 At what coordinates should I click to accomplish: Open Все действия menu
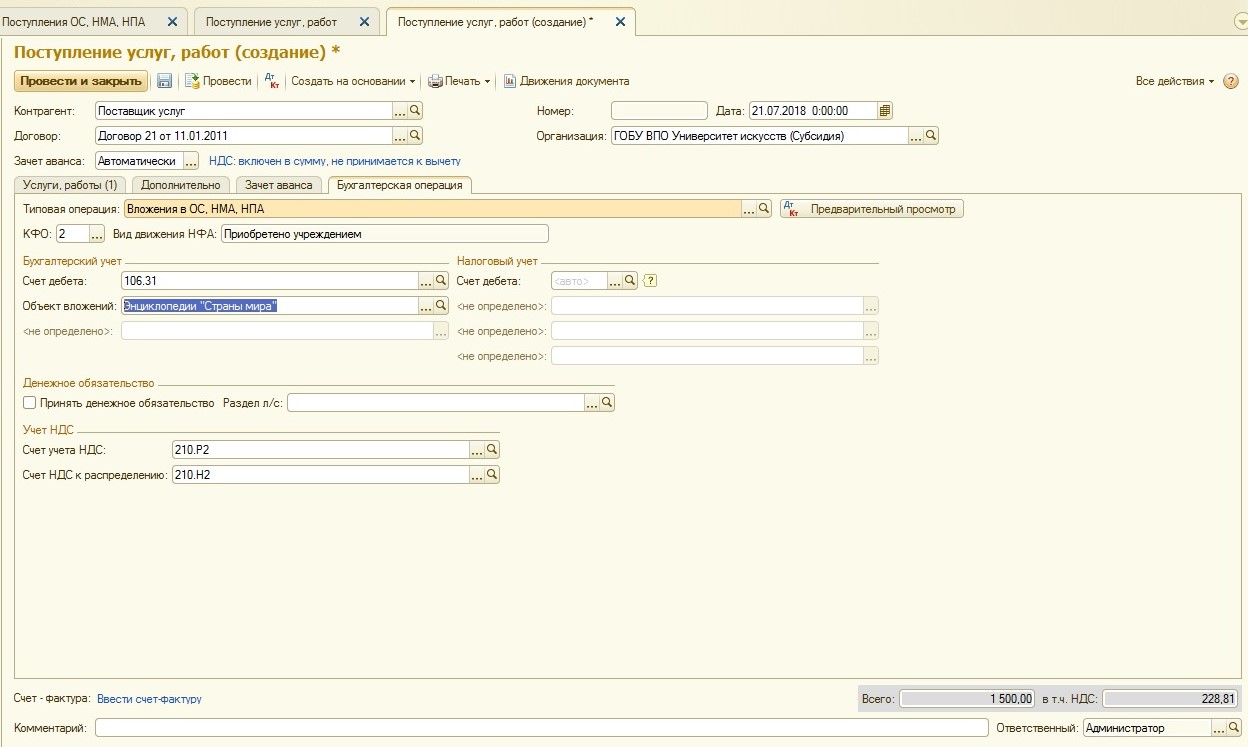coord(1174,81)
